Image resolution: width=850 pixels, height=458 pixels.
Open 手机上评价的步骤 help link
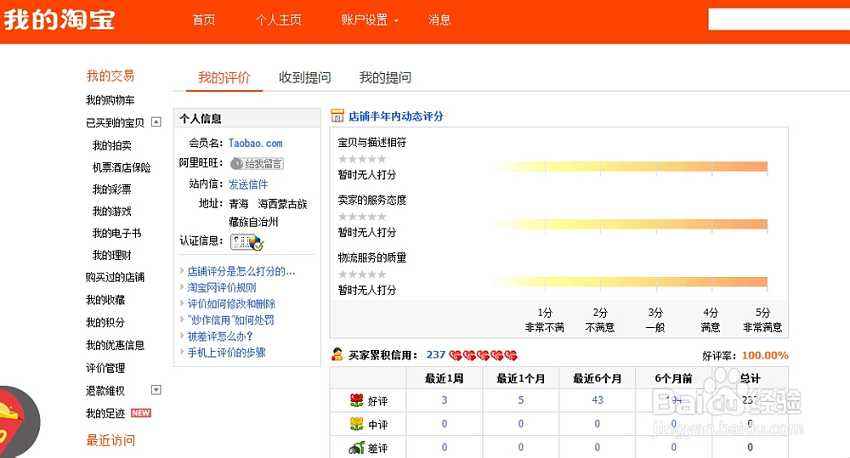point(227,353)
